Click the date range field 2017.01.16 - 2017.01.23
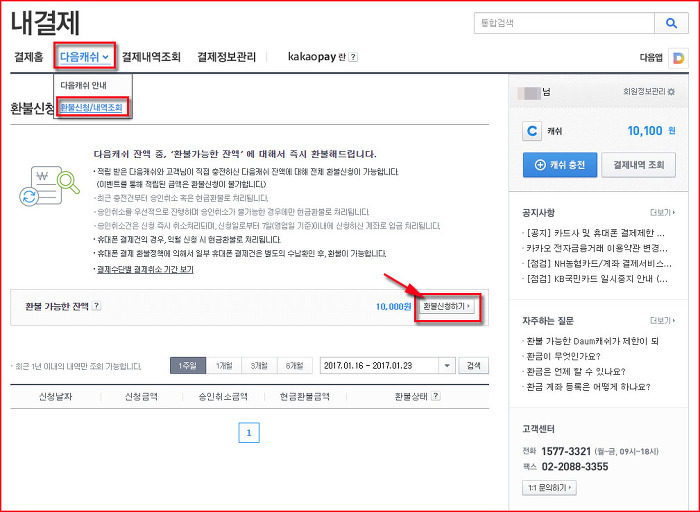Screen dimensions: 700x512 tap(379, 366)
